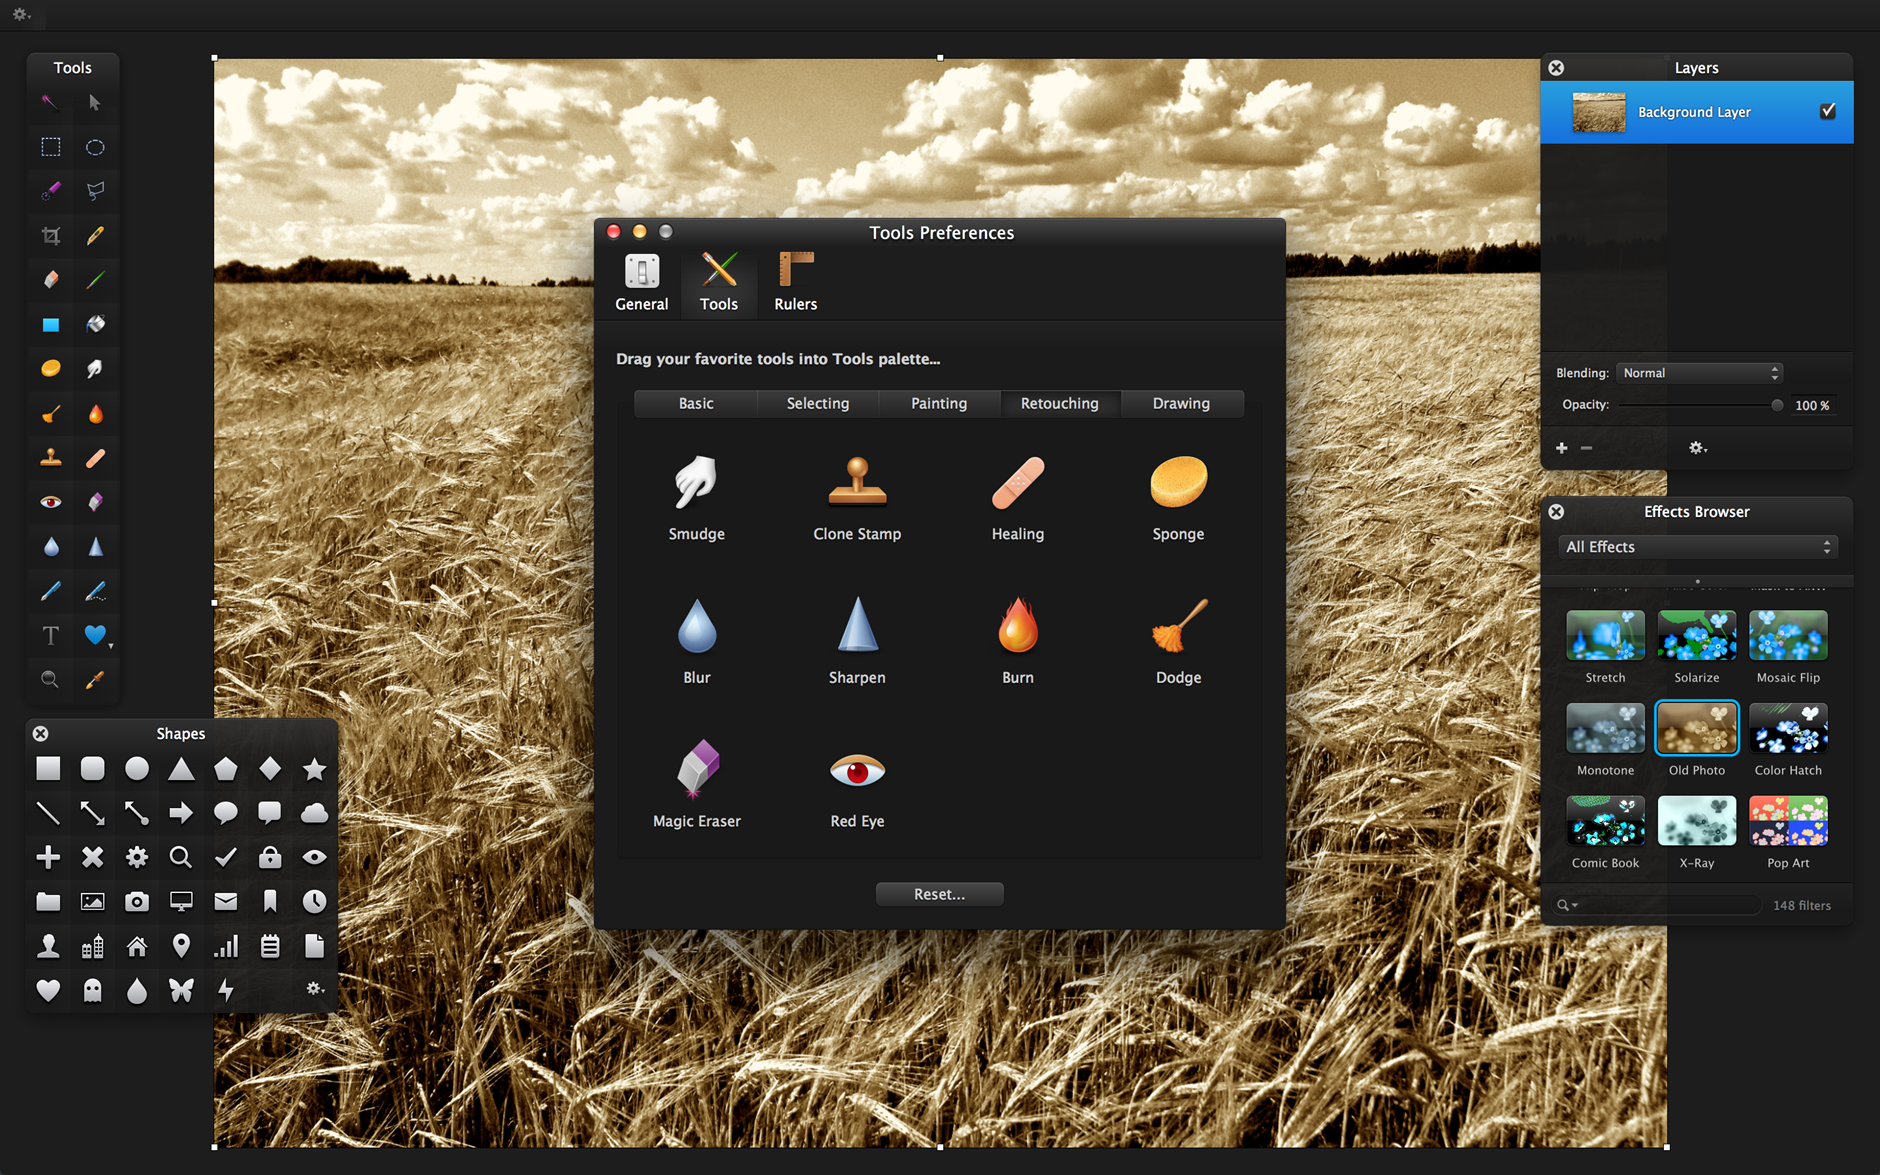Pick the Eyedropper tool in Tools palette
Screen dimensions: 1880x1175
(x=95, y=680)
